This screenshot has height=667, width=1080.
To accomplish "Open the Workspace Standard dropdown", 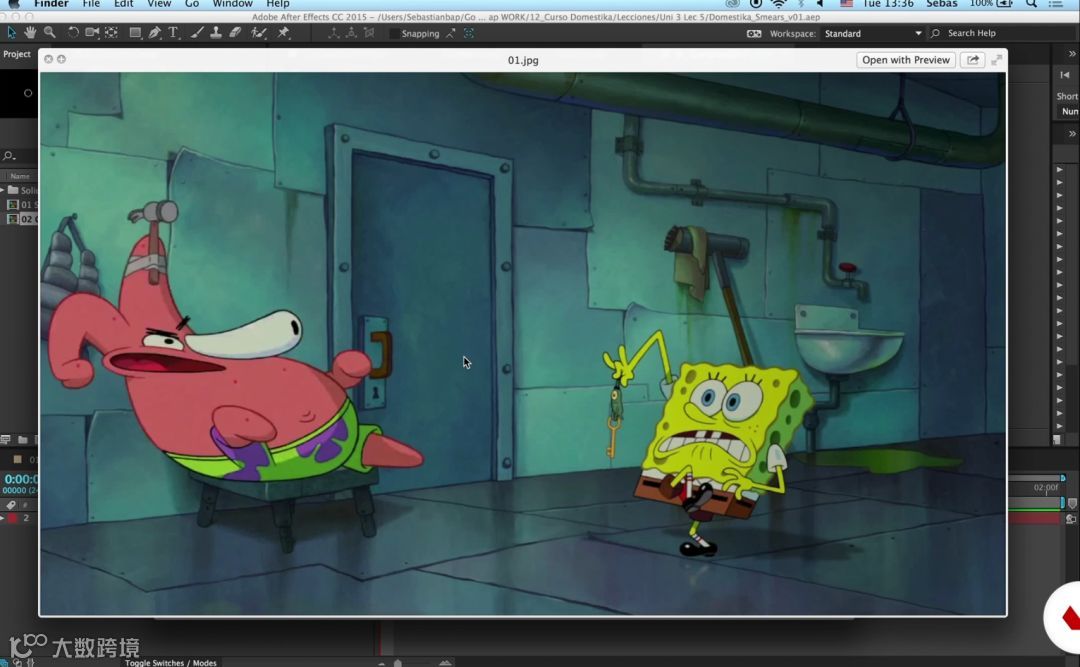I will point(873,33).
